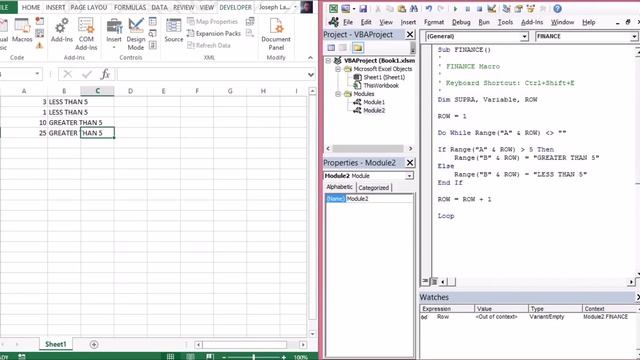Image resolution: width=640 pixels, height=360 pixels.
Task: Open the Macros dialog in Excel ribbon
Action: tap(22, 31)
